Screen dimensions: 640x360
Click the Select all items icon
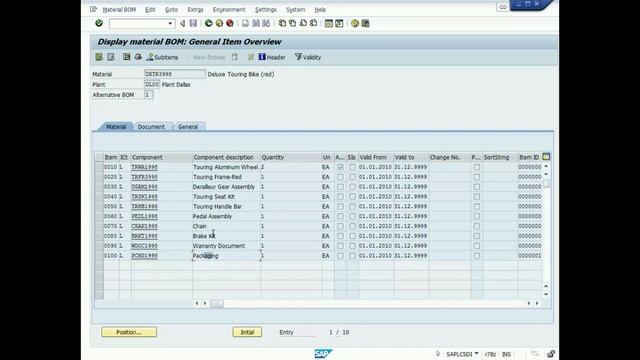pyautogui.click(x=99, y=57)
